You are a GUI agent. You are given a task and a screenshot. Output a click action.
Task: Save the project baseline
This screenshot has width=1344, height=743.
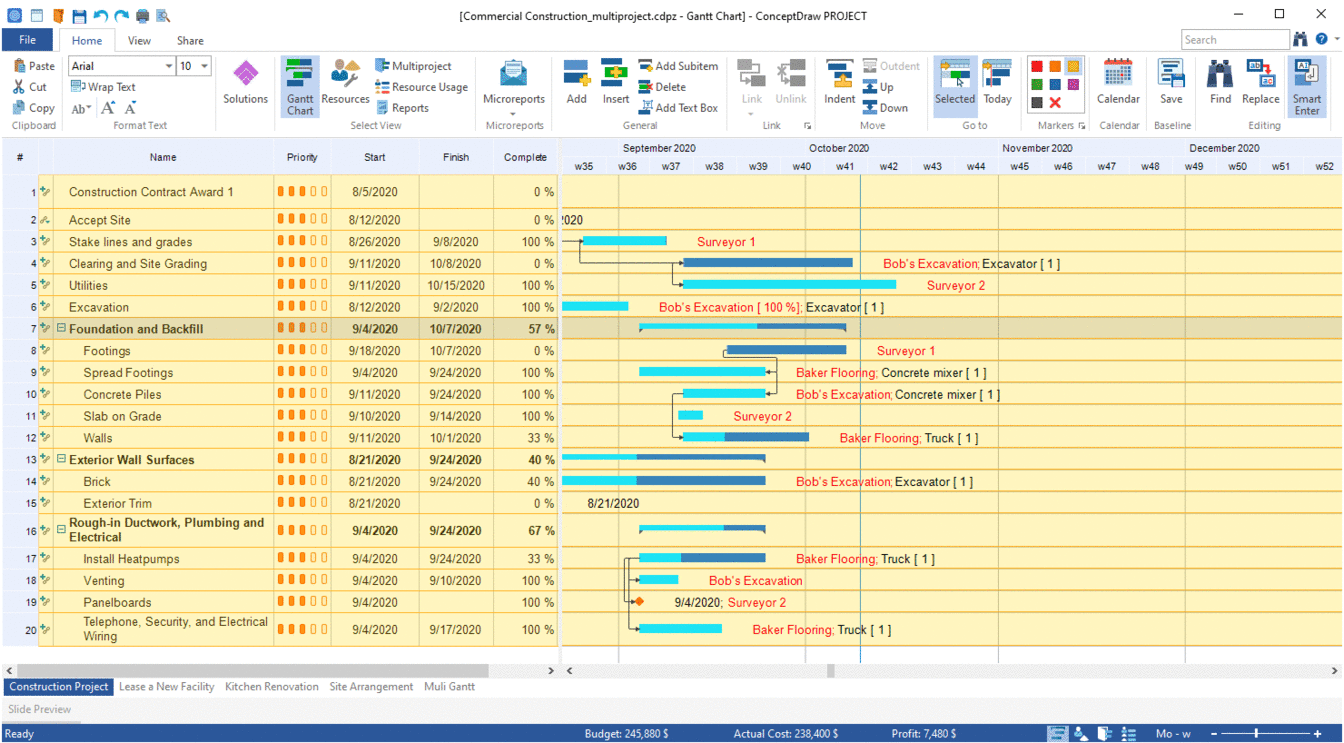(x=1171, y=82)
